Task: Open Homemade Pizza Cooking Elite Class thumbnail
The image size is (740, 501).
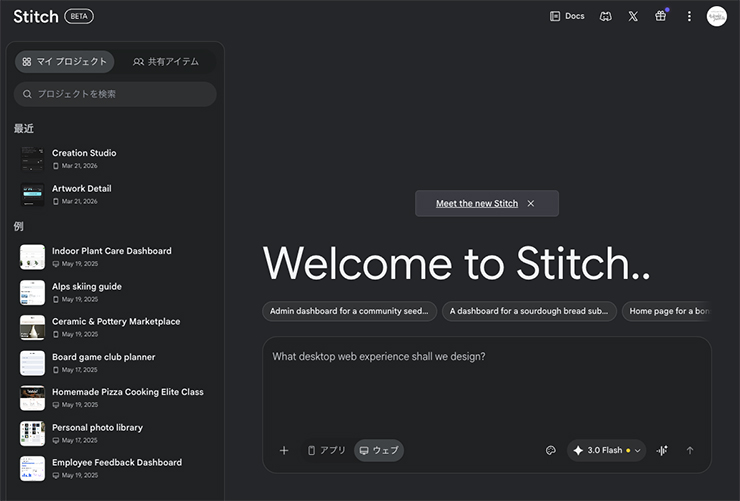Action: pos(32,398)
